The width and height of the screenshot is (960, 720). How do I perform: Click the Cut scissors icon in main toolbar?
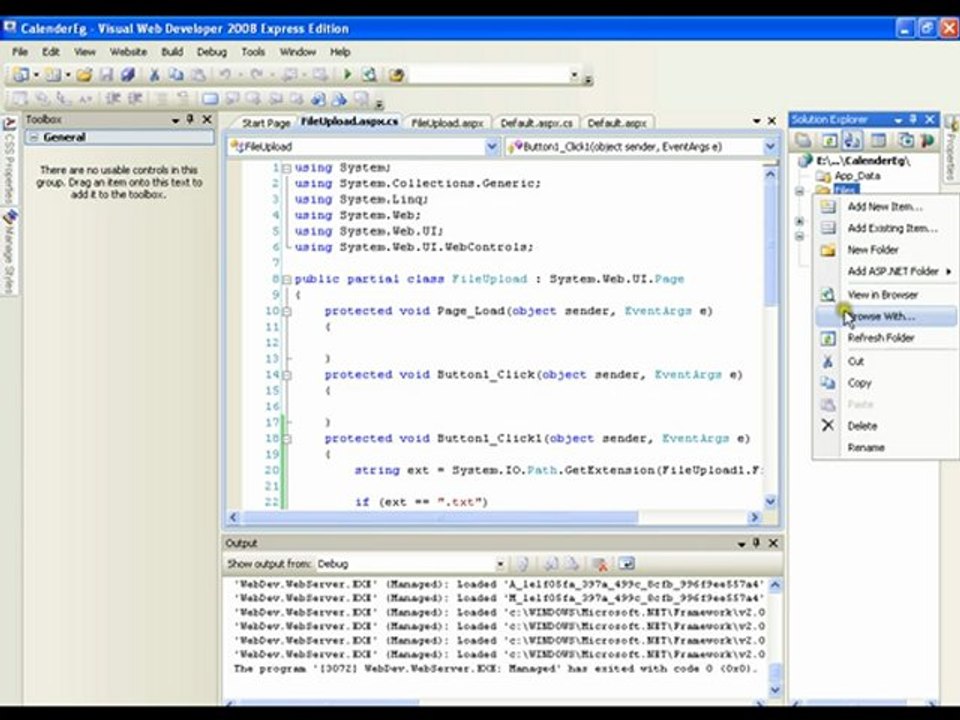click(x=154, y=75)
